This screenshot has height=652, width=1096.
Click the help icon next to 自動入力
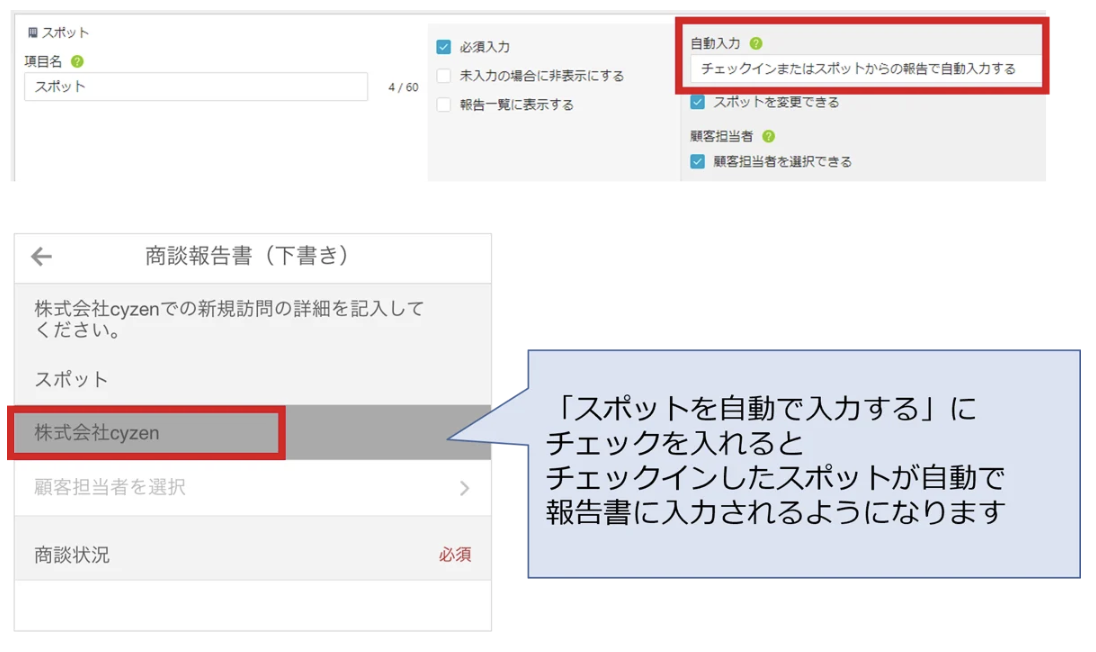click(756, 43)
